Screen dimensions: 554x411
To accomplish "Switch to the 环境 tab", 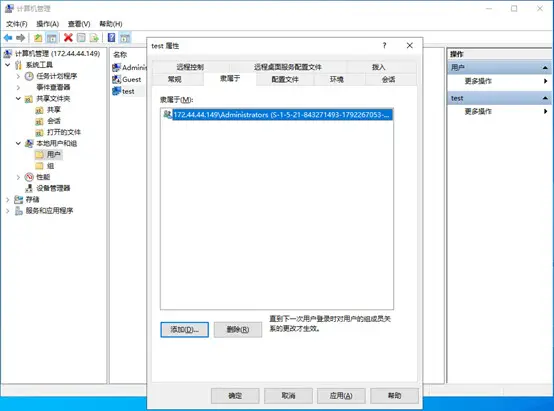I will [337, 79].
